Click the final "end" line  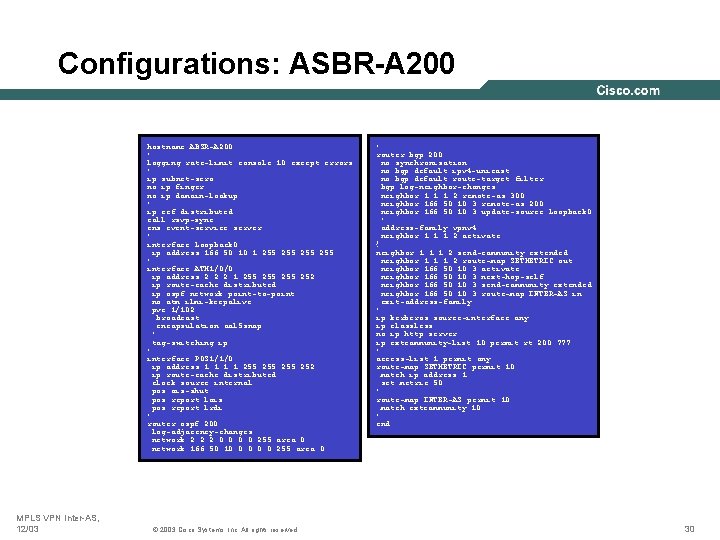[x=383, y=424]
